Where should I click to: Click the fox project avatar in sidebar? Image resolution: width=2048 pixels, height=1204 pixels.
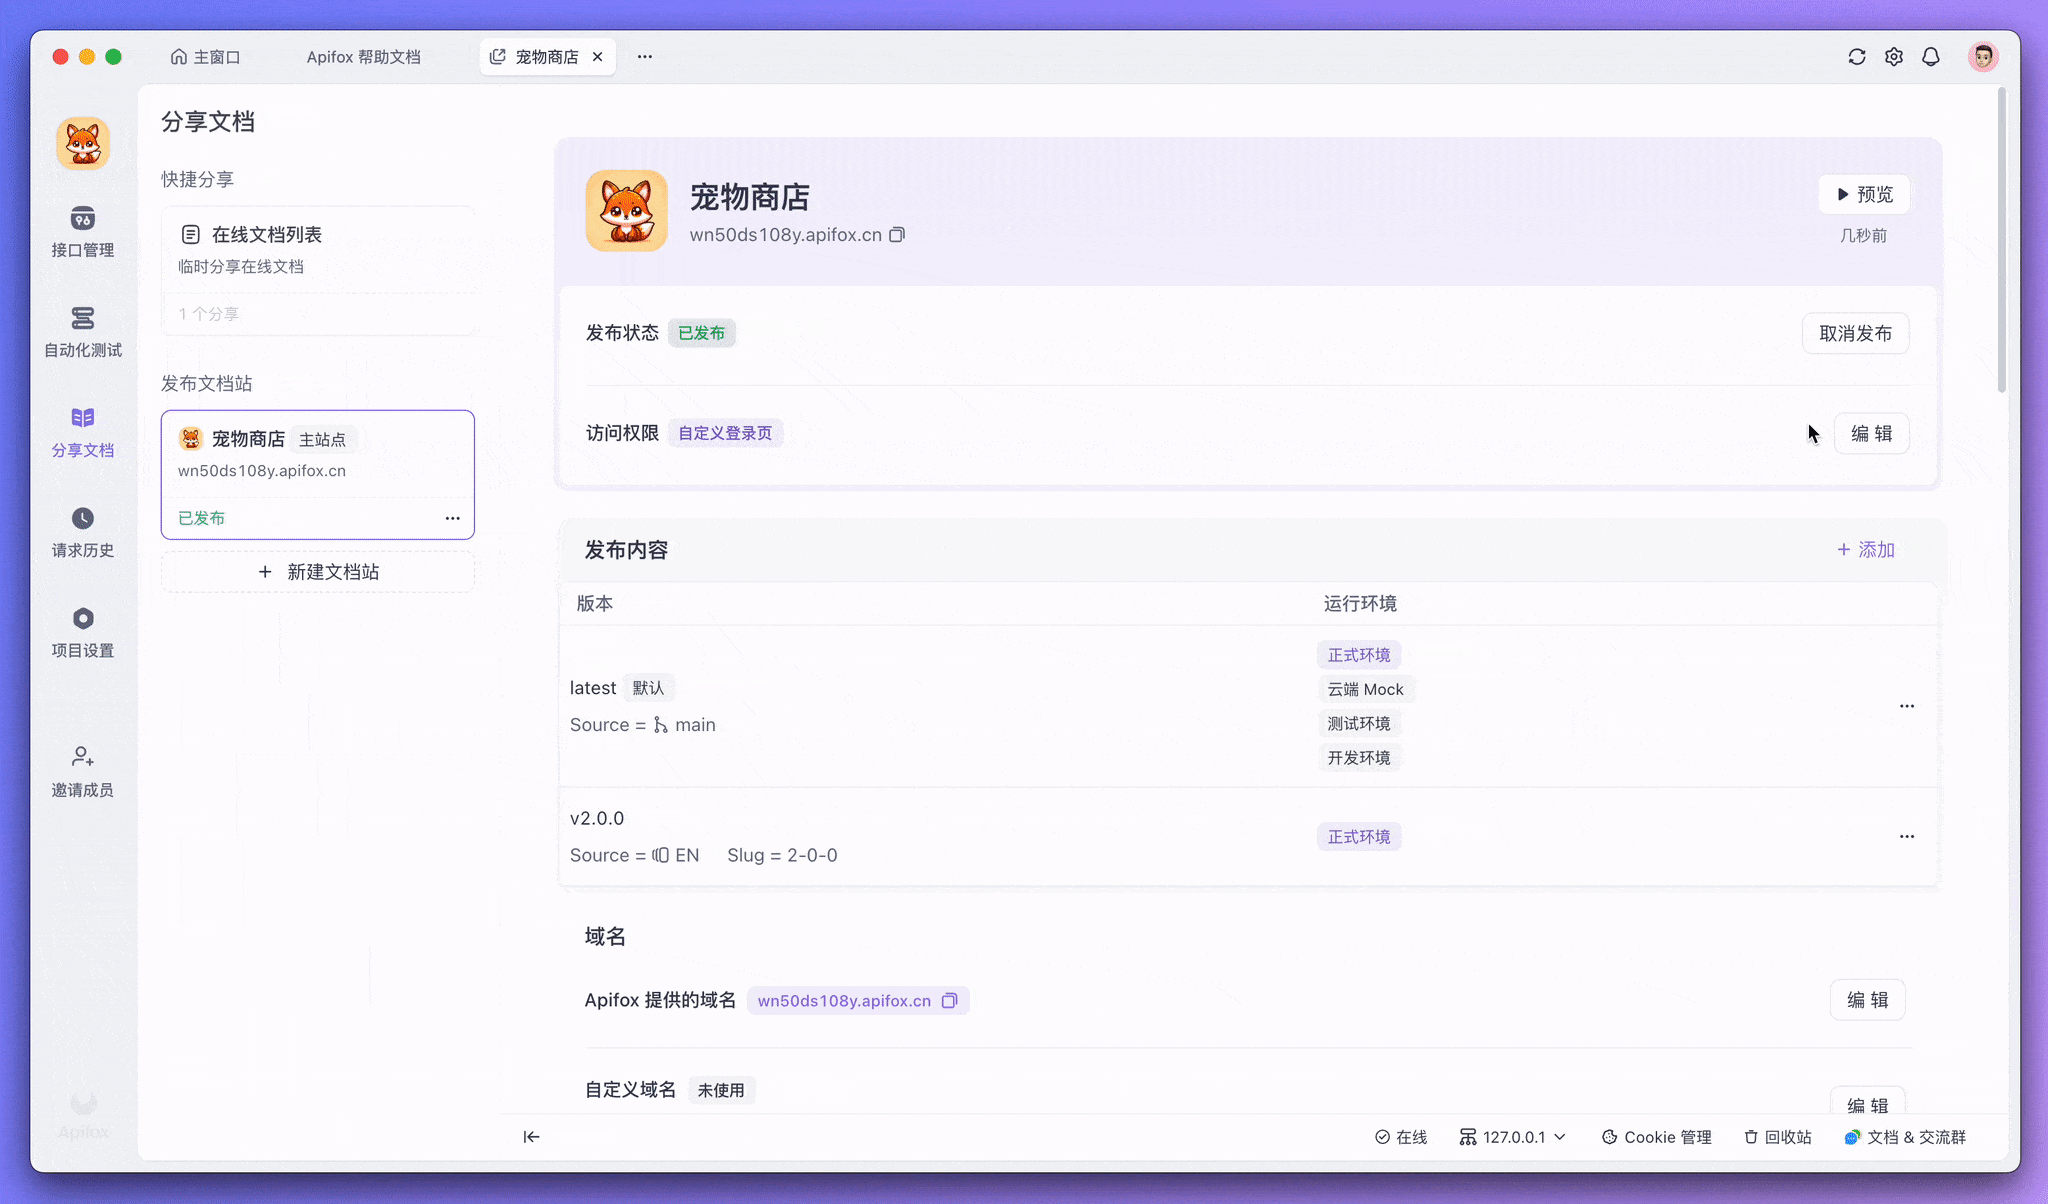click(x=83, y=144)
